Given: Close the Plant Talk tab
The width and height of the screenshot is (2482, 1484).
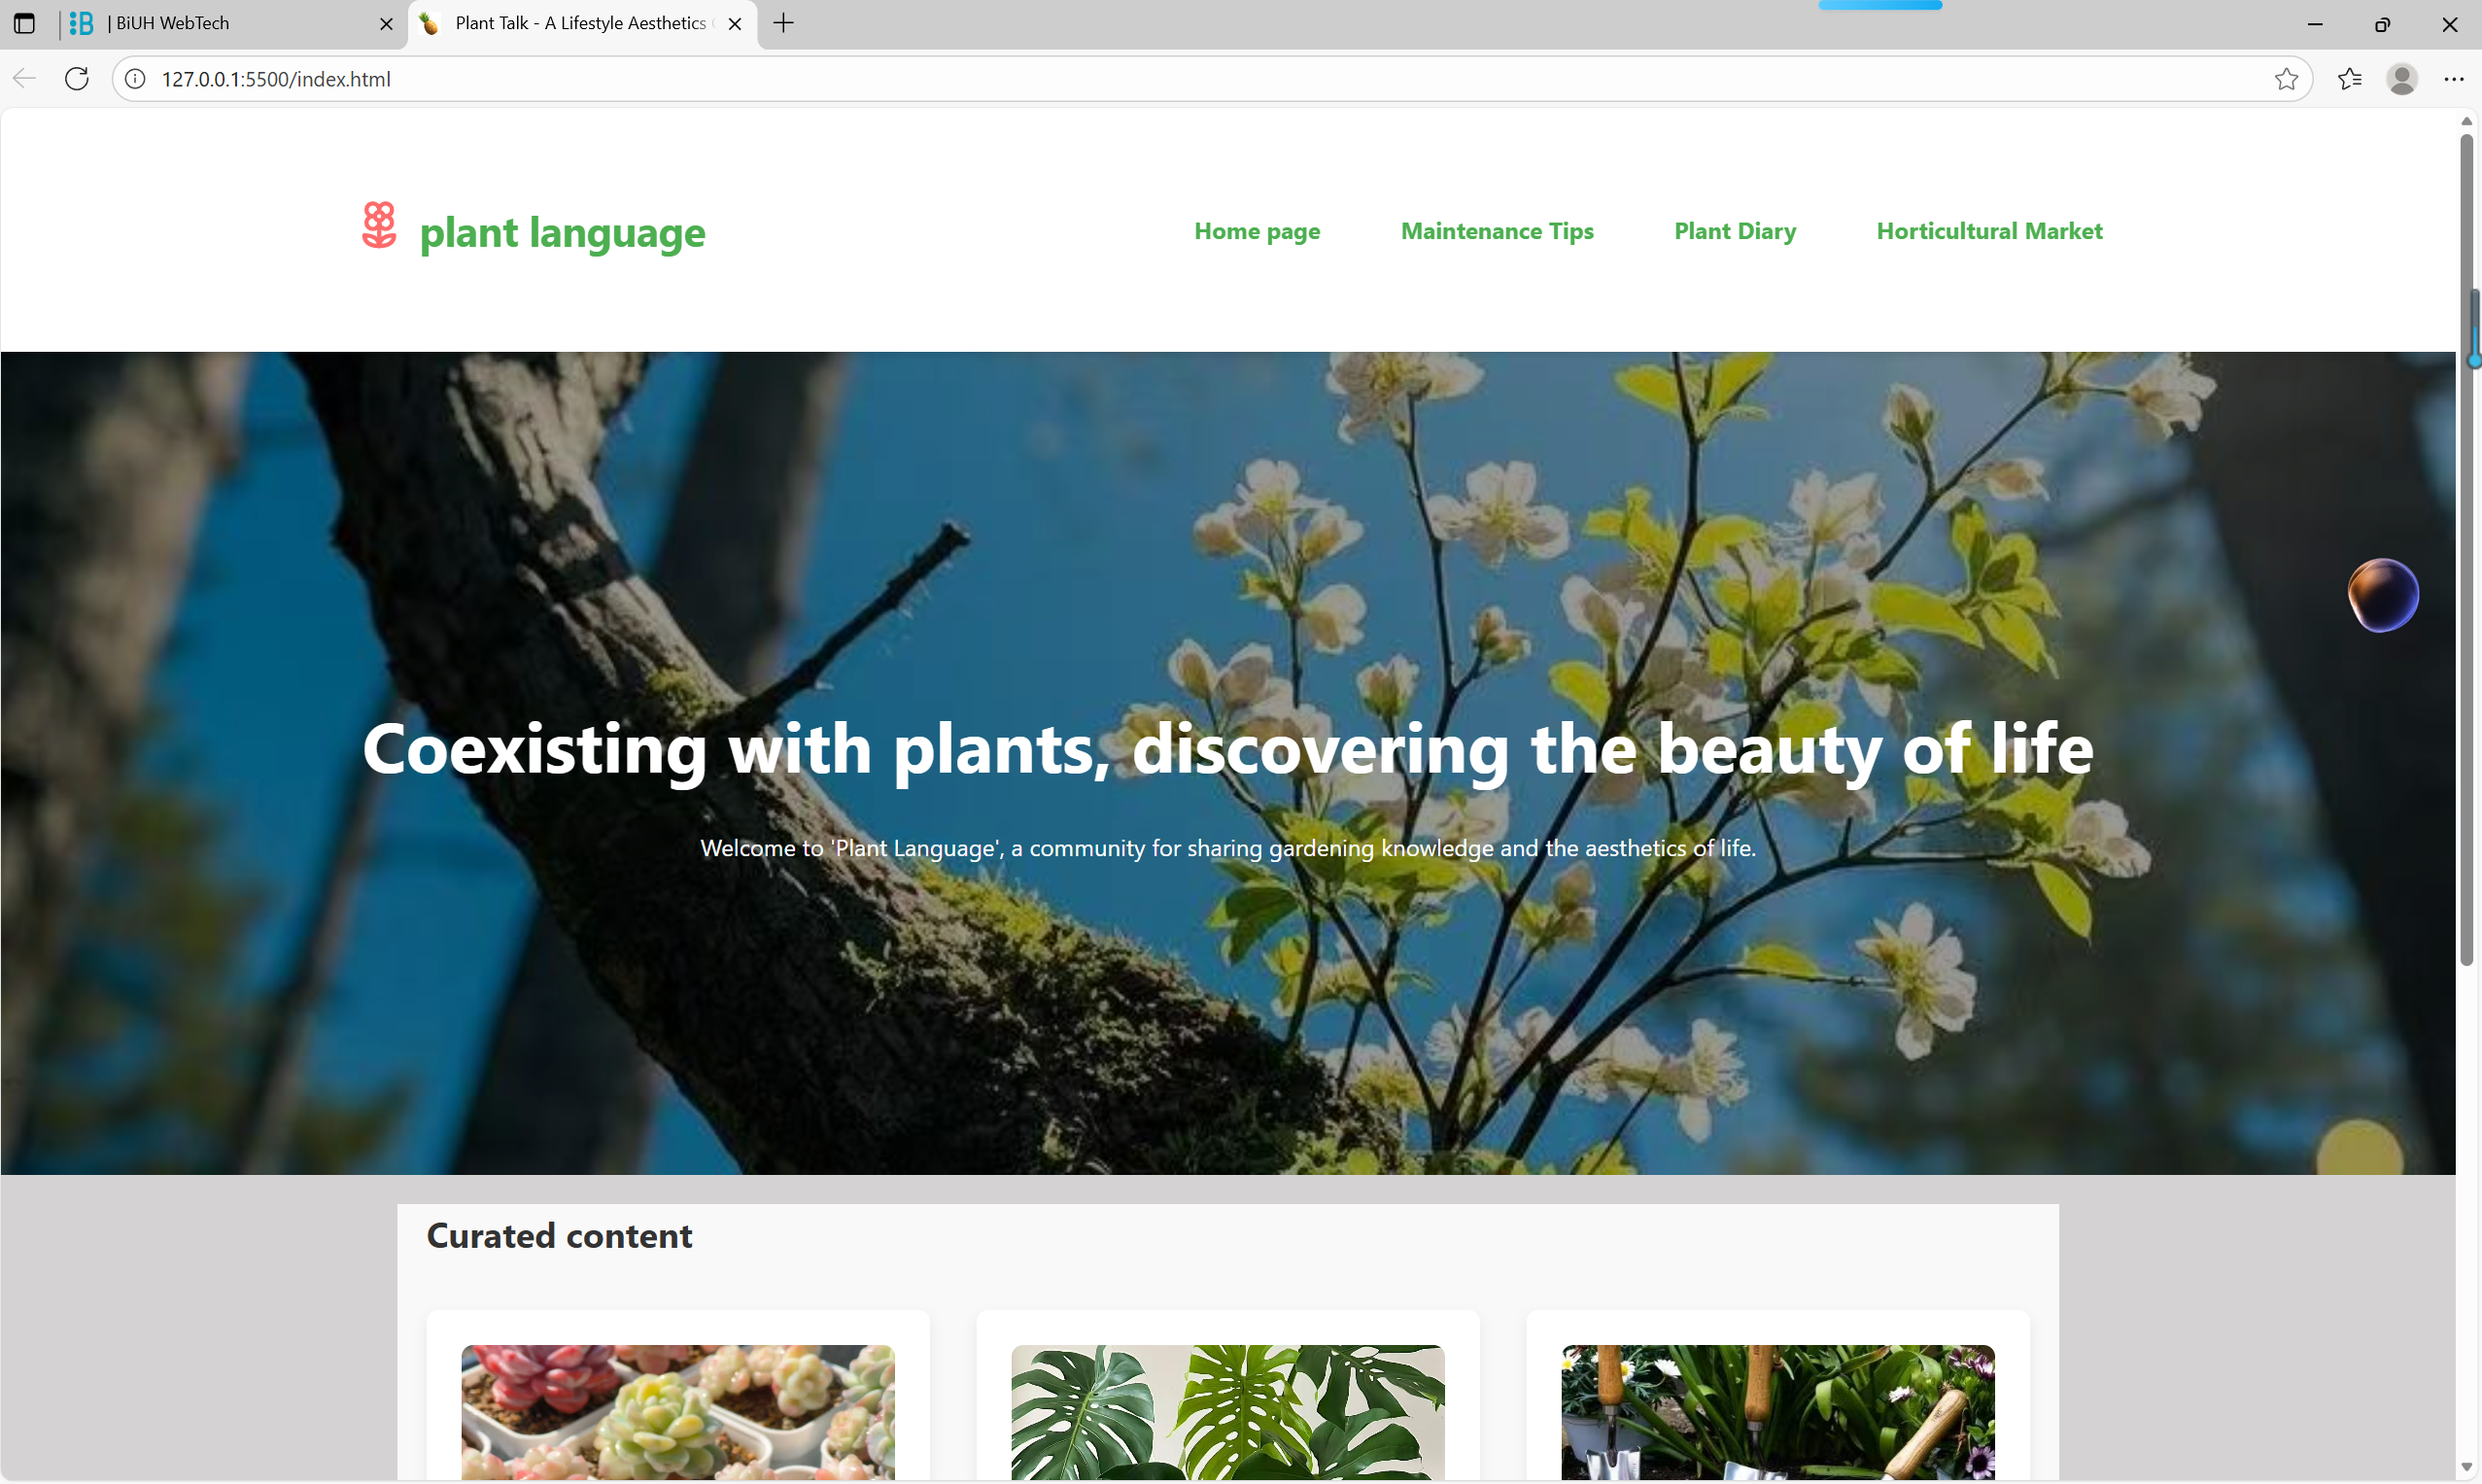Looking at the screenshot, I should (735, 24).
